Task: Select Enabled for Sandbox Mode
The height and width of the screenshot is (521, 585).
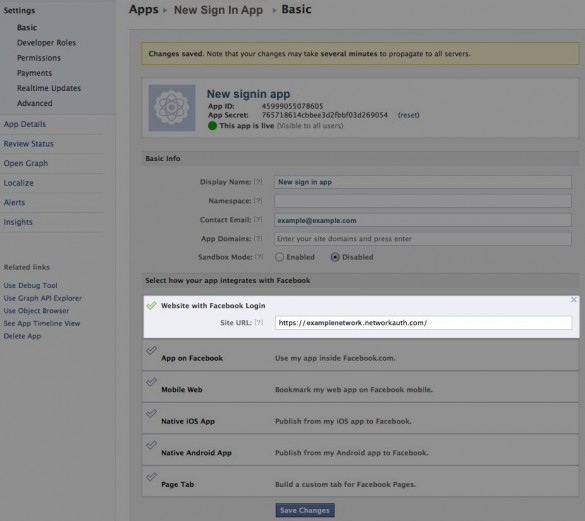Action: [279, 257]
